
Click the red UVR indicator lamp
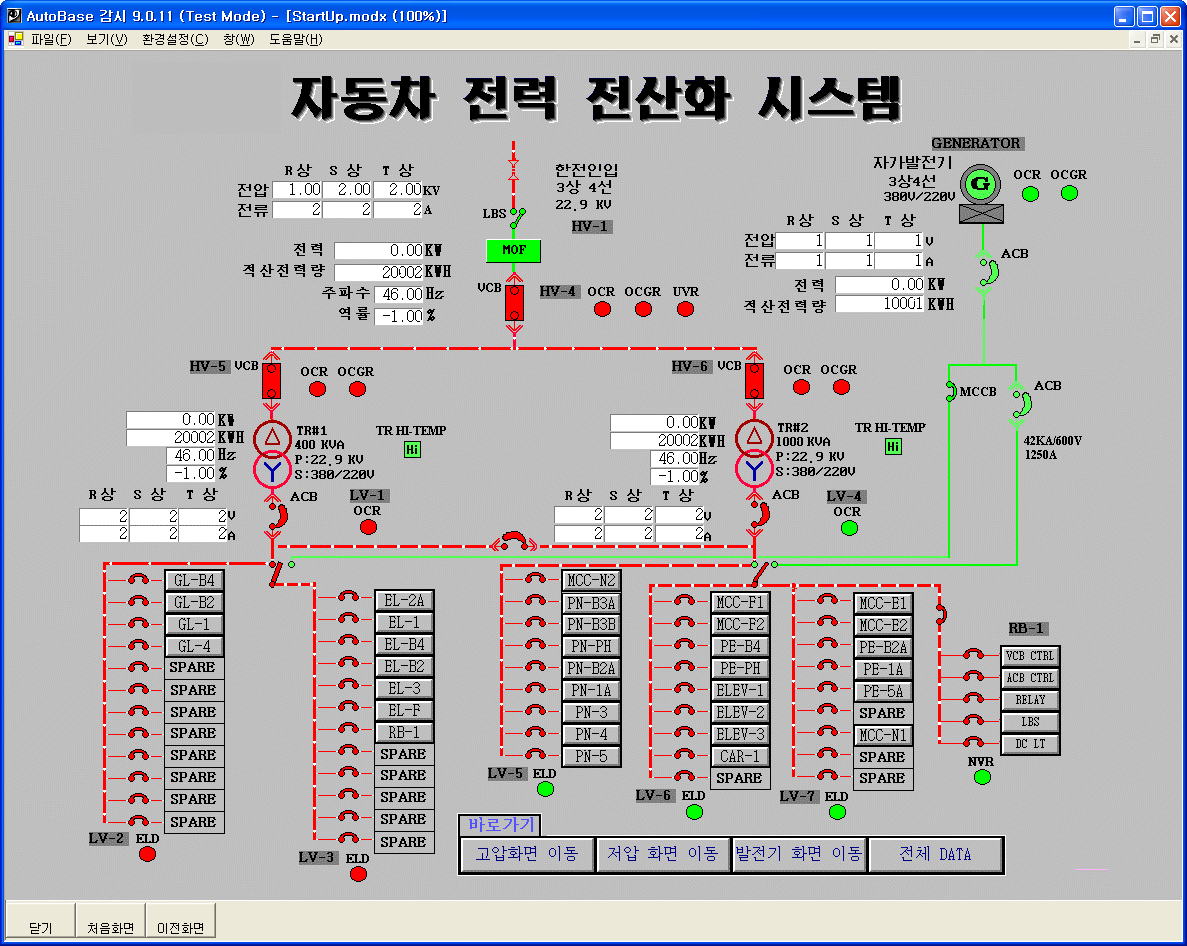coord(685,309)
